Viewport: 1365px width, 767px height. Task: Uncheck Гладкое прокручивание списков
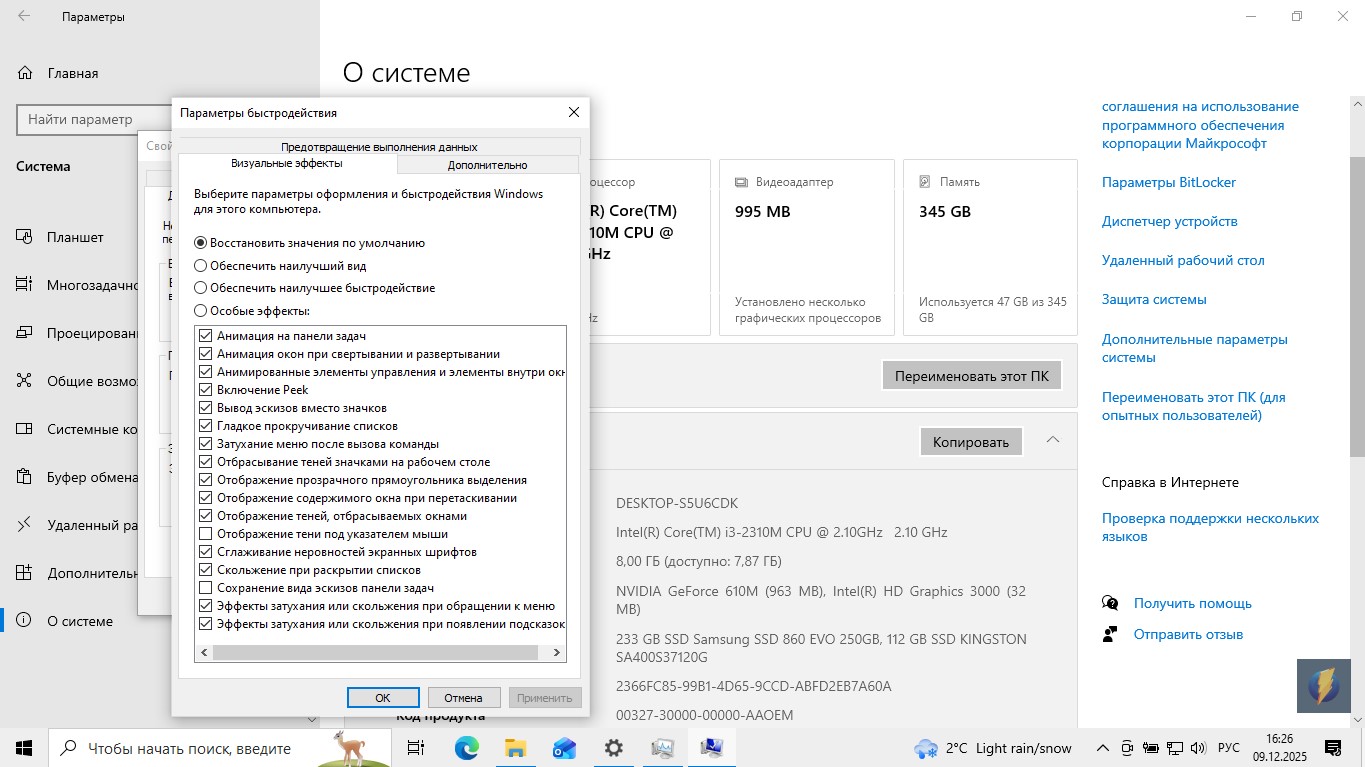(x=206, y=426)
